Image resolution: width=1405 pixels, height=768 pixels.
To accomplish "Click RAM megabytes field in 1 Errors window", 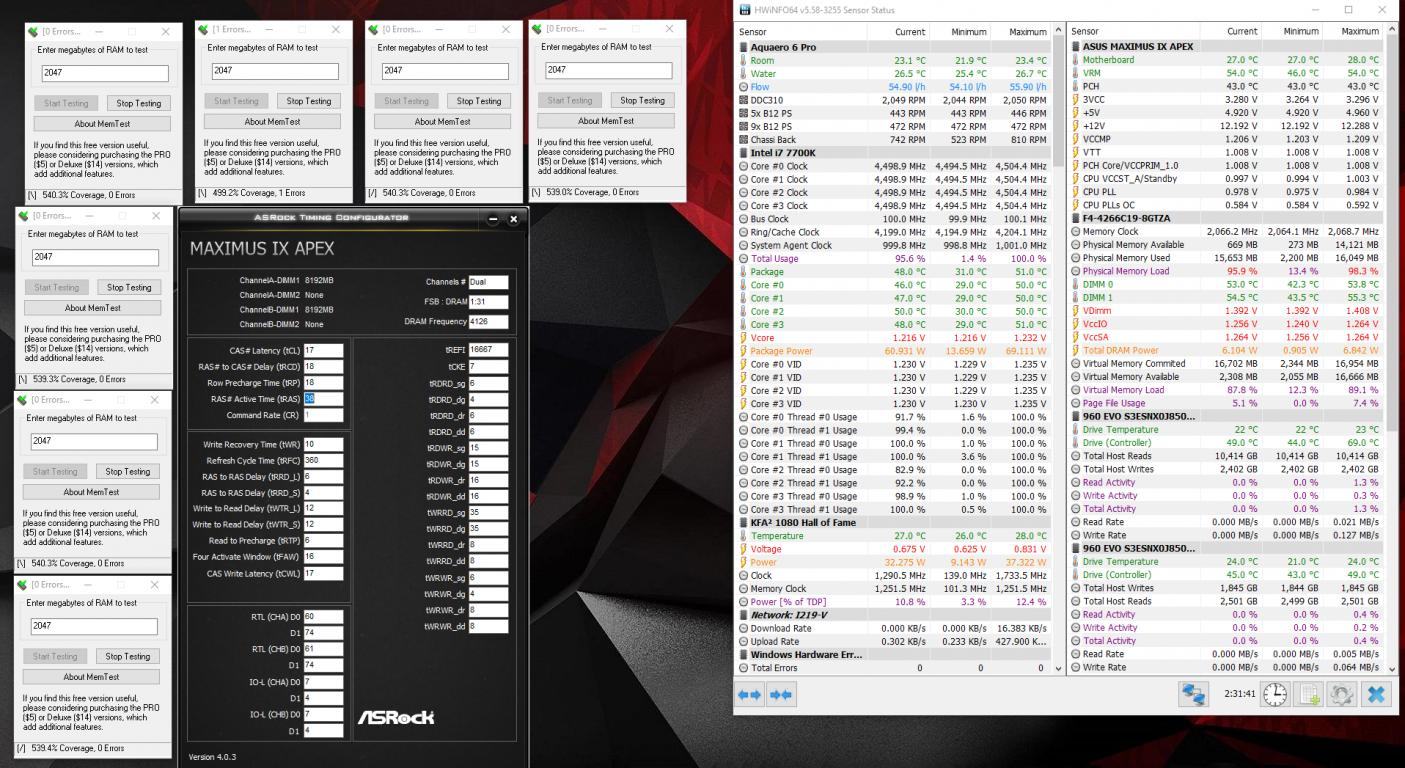I will (274, 71).
